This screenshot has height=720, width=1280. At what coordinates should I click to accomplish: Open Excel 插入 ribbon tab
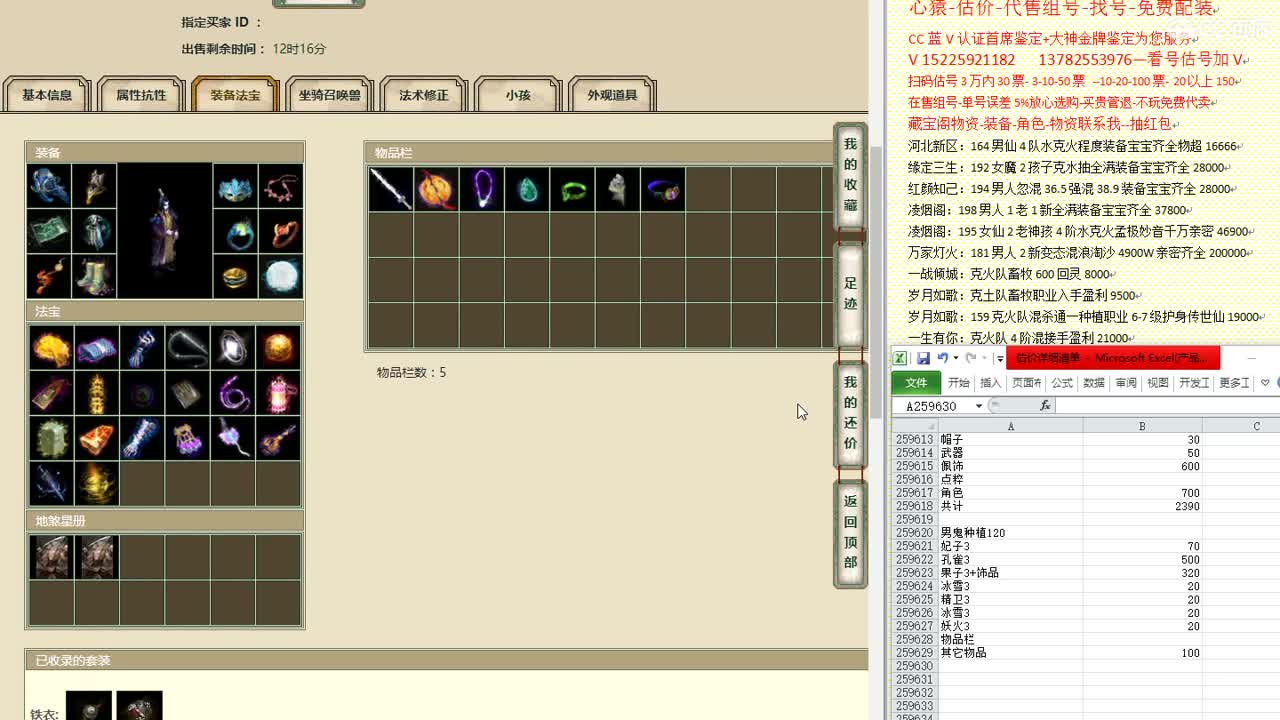pyautogui.click(x=991, y=383)
